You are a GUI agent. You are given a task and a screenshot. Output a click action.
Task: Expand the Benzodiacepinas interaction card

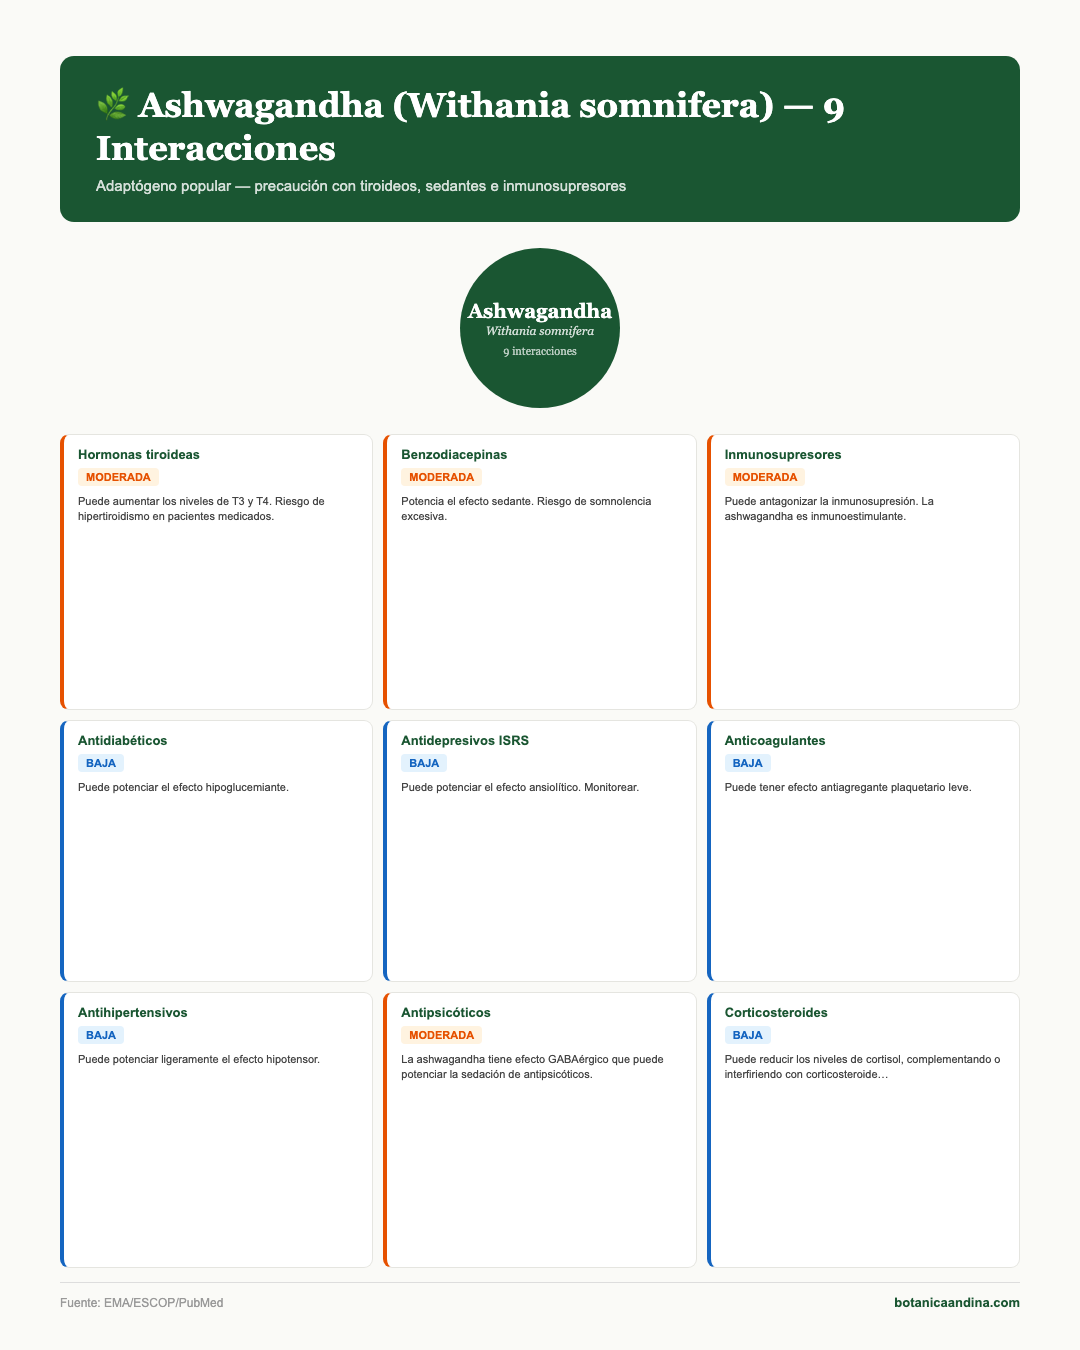540,568
